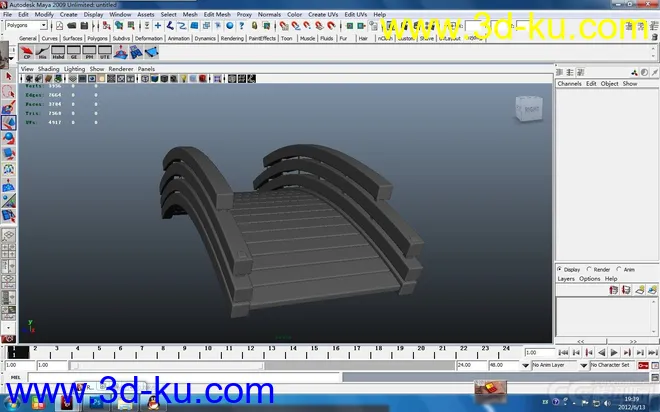
Task: Click the auto keyframe toggle icon
Action: (x=641, y=365)
